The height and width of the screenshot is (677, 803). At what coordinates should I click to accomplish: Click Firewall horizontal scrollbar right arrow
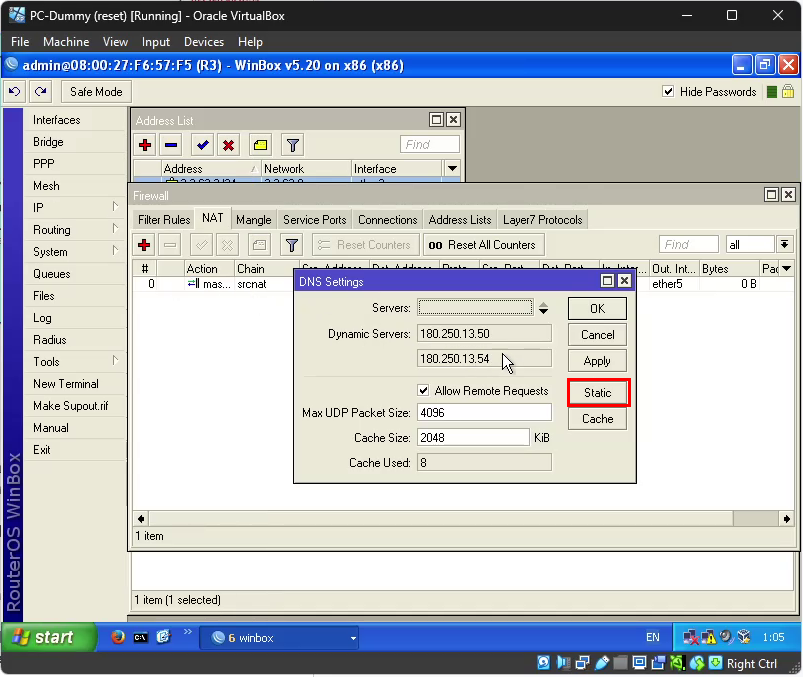787,519
